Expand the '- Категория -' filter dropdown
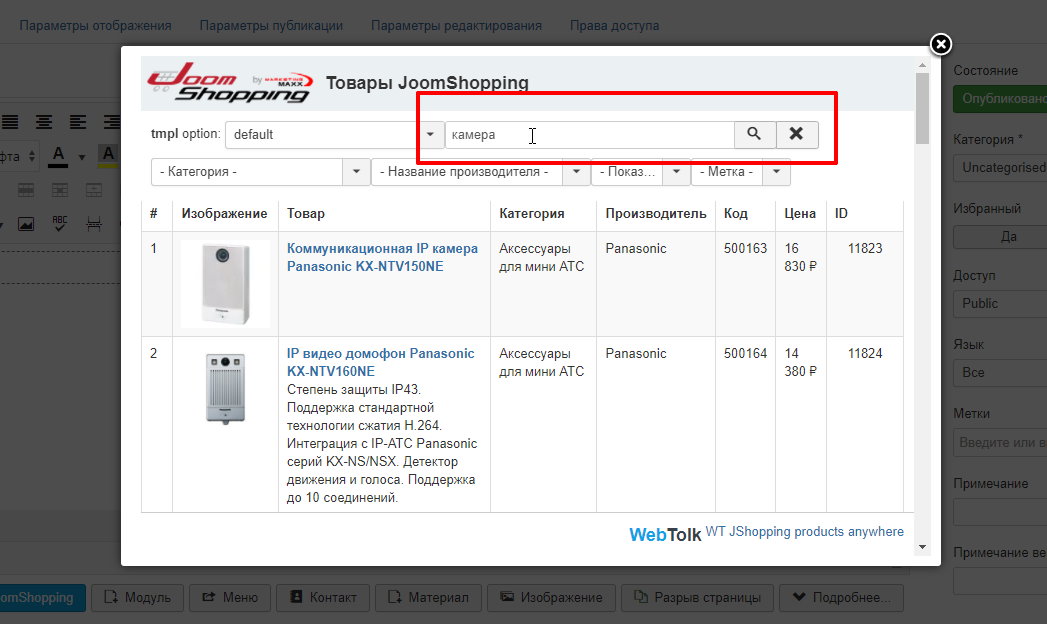Image resolution: width=1047 pixels, height=624 pixels. point(260,172)
